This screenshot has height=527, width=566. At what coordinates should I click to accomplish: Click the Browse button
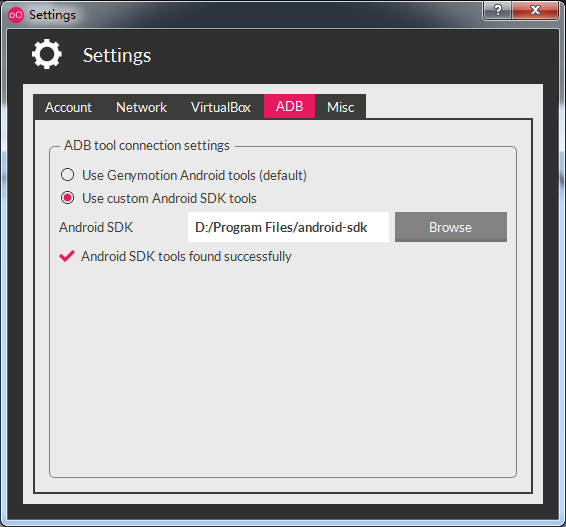click(450, 227)
